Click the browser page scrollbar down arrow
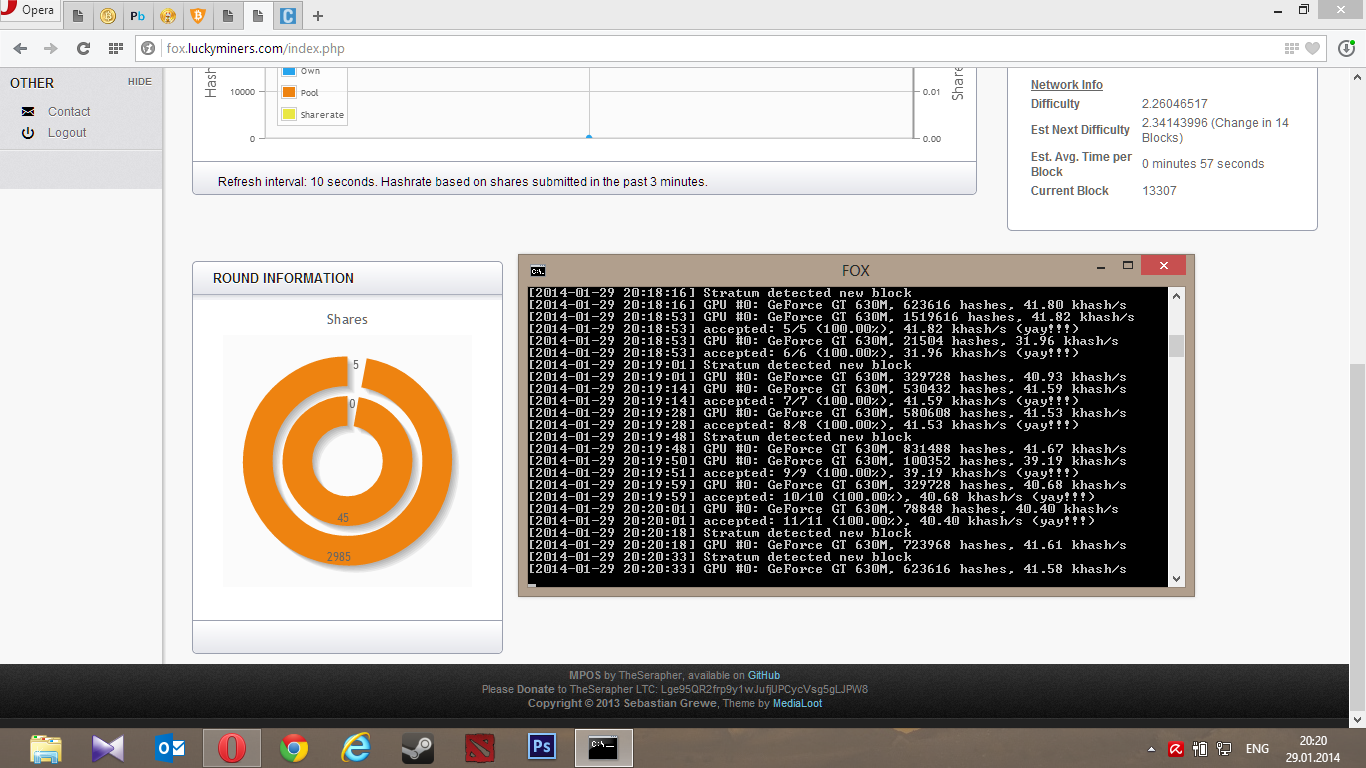The height and width of the screenshot is (768, 1366). tap(1358, 719)
